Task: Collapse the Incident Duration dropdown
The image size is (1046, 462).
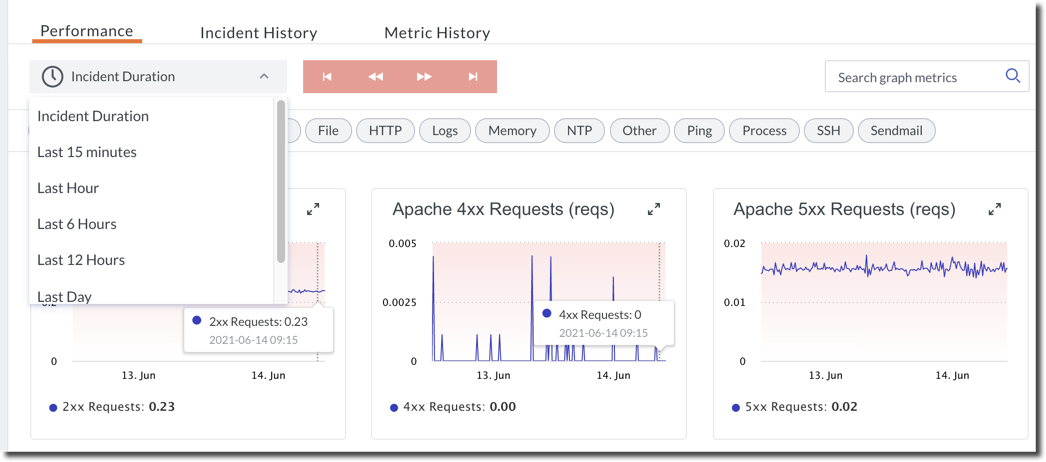Action: 264,76
